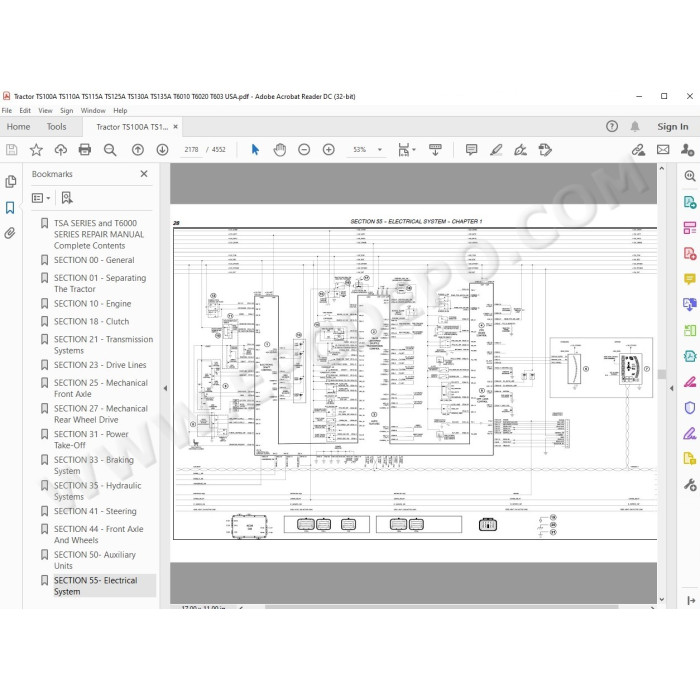Open the zoom level dropdown
Viewport: 700px width, 700px height.
pyautogui.click(x=380, y=150)
